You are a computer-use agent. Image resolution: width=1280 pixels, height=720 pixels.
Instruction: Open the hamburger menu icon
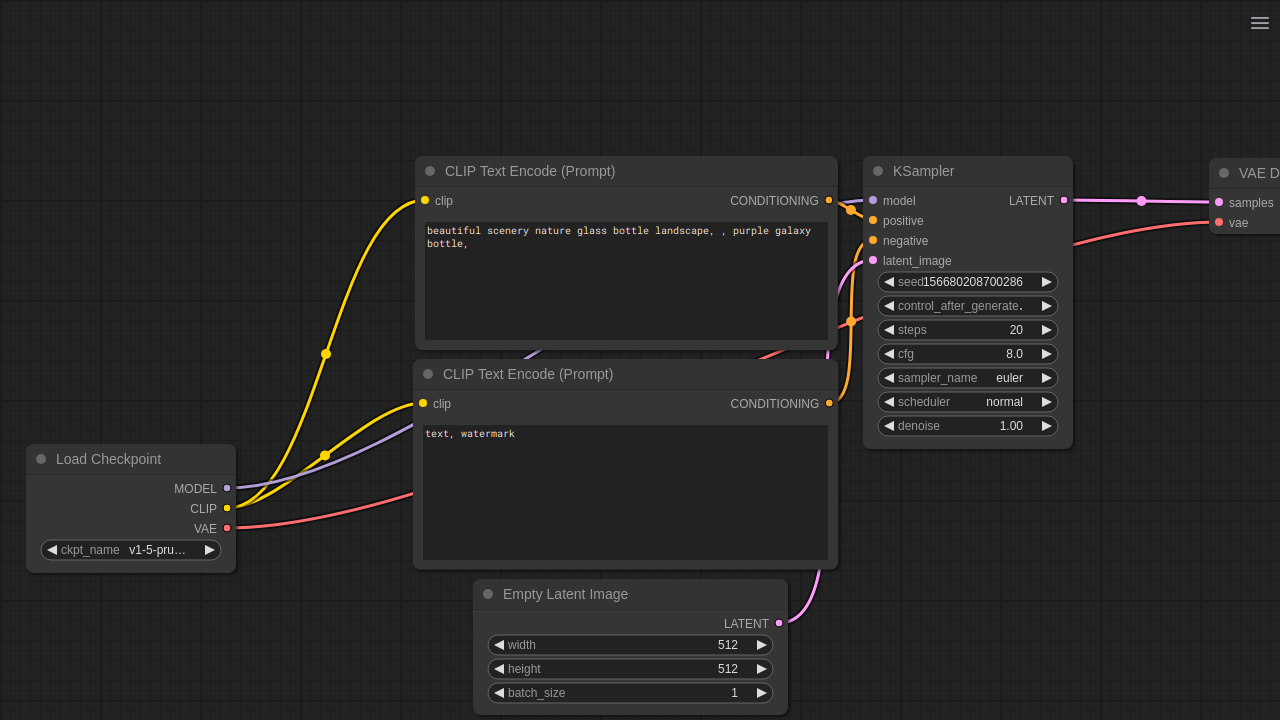1260,23
